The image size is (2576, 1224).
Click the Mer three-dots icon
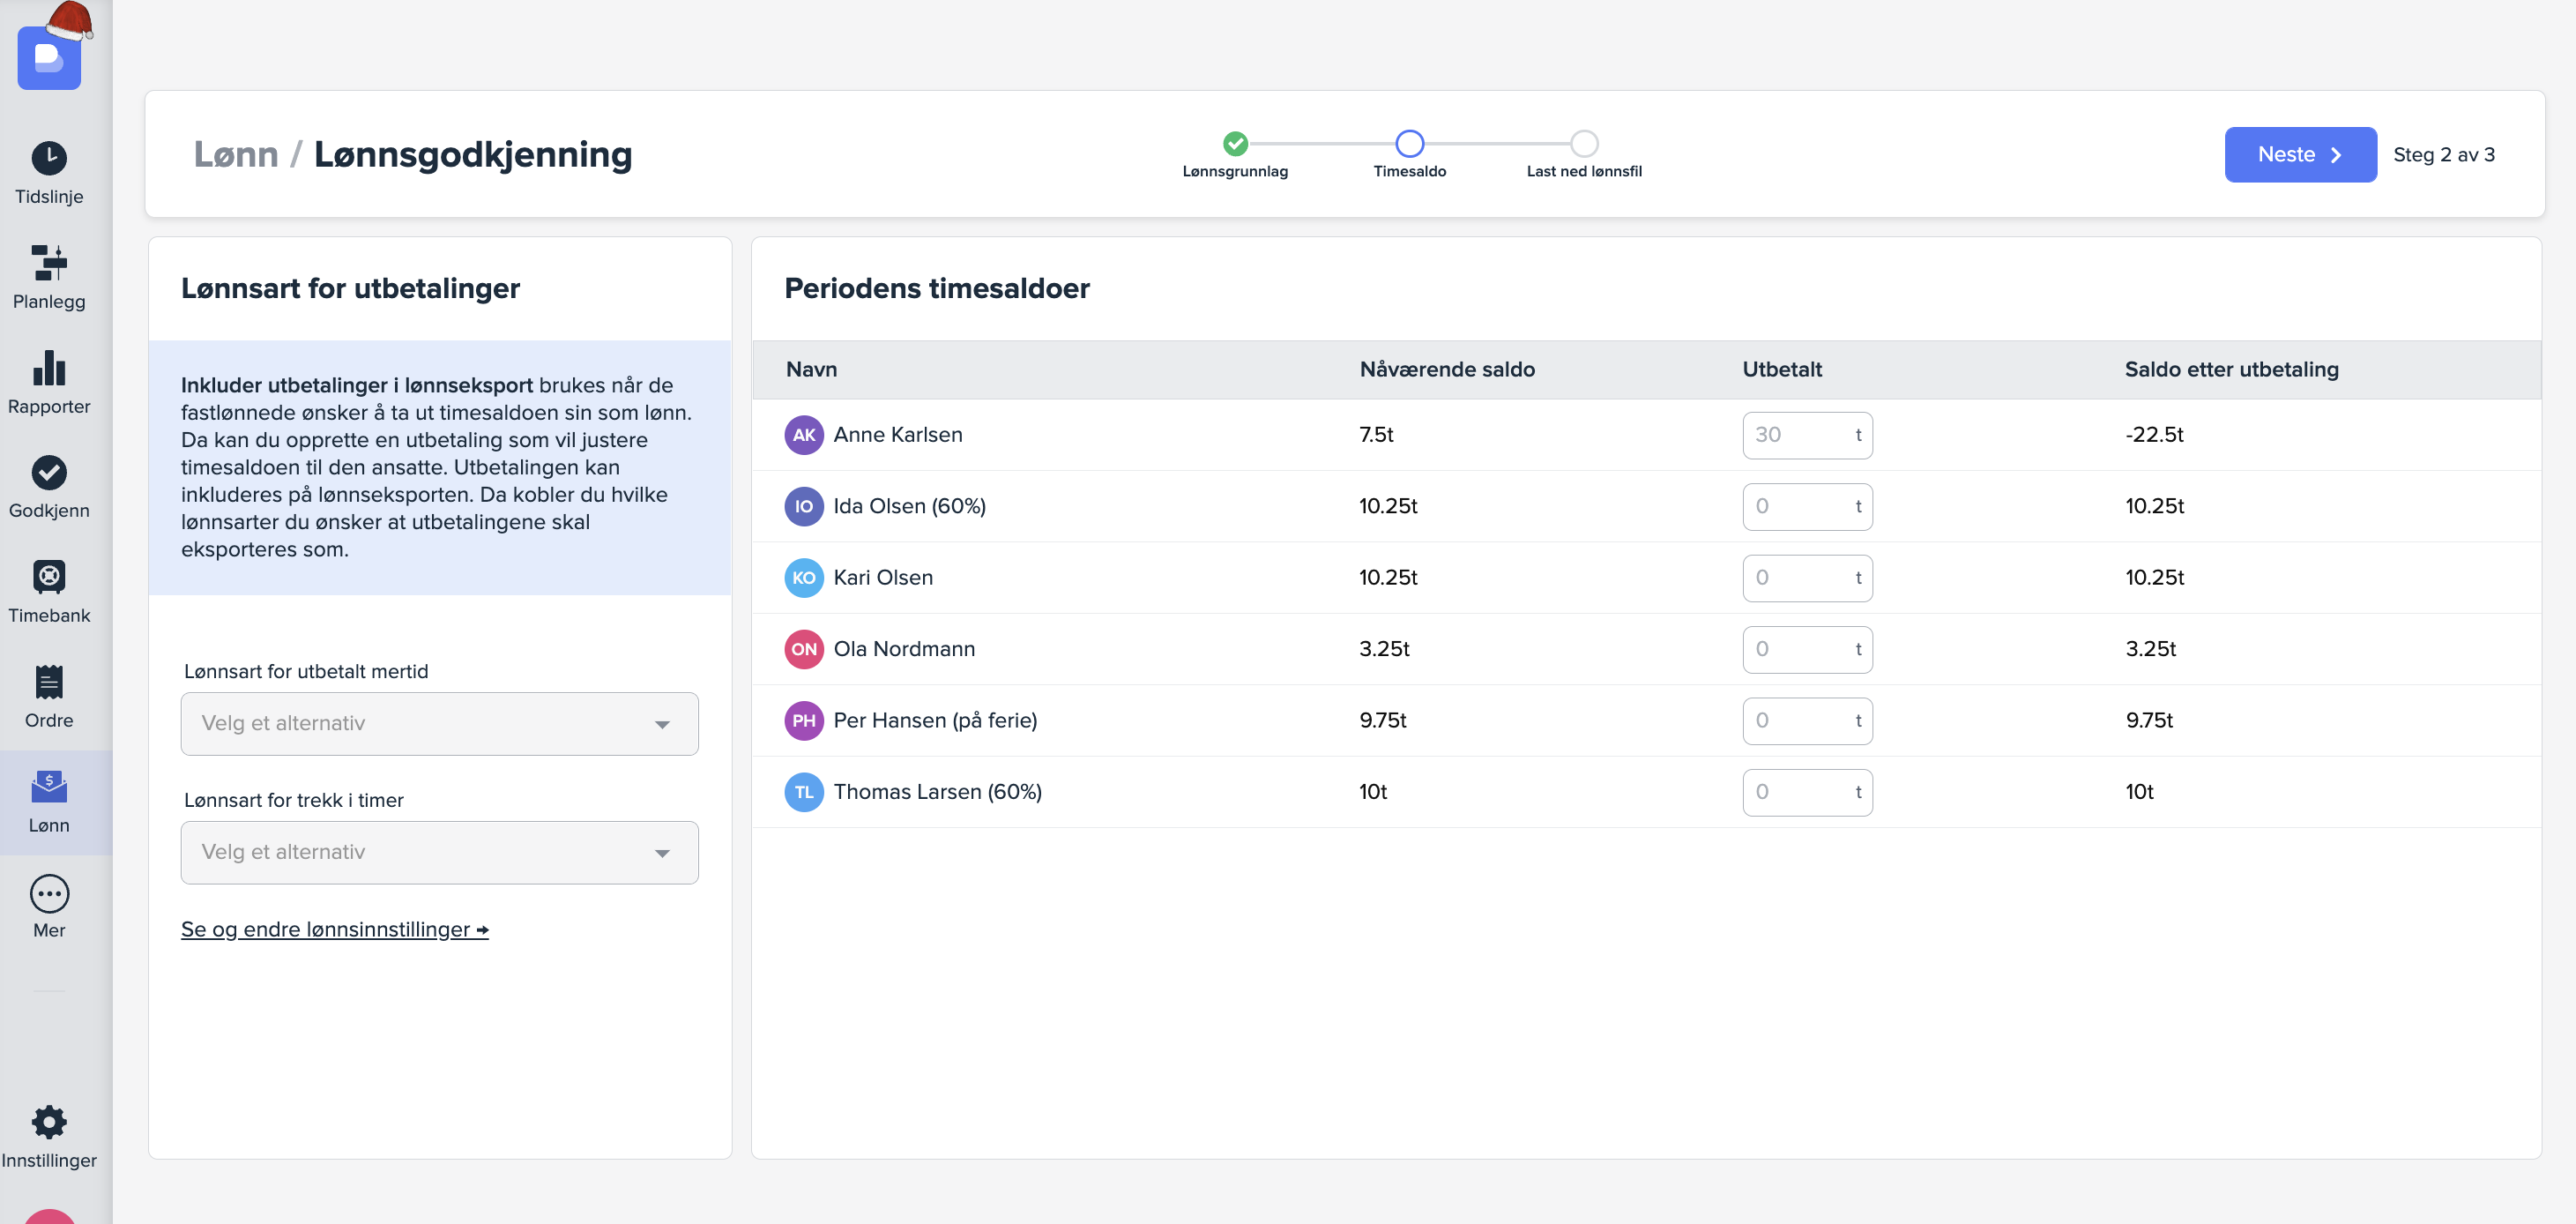48,893
